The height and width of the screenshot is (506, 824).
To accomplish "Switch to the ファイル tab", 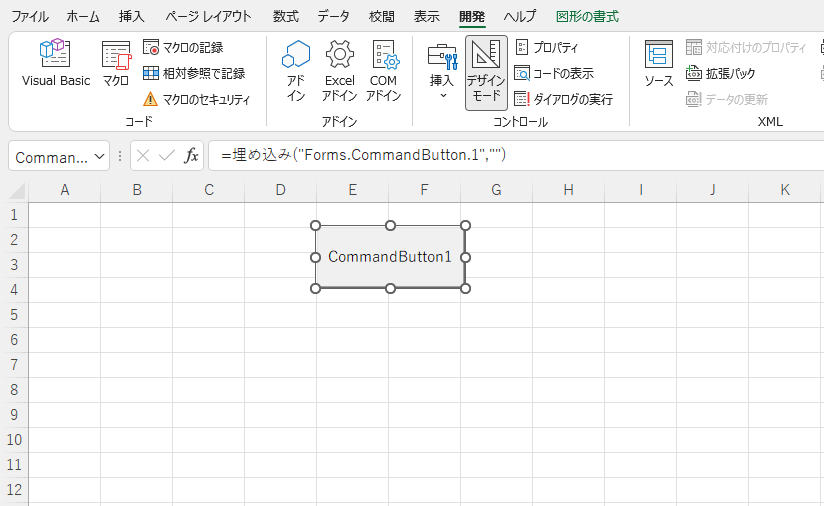I will (x=30, y=16).
